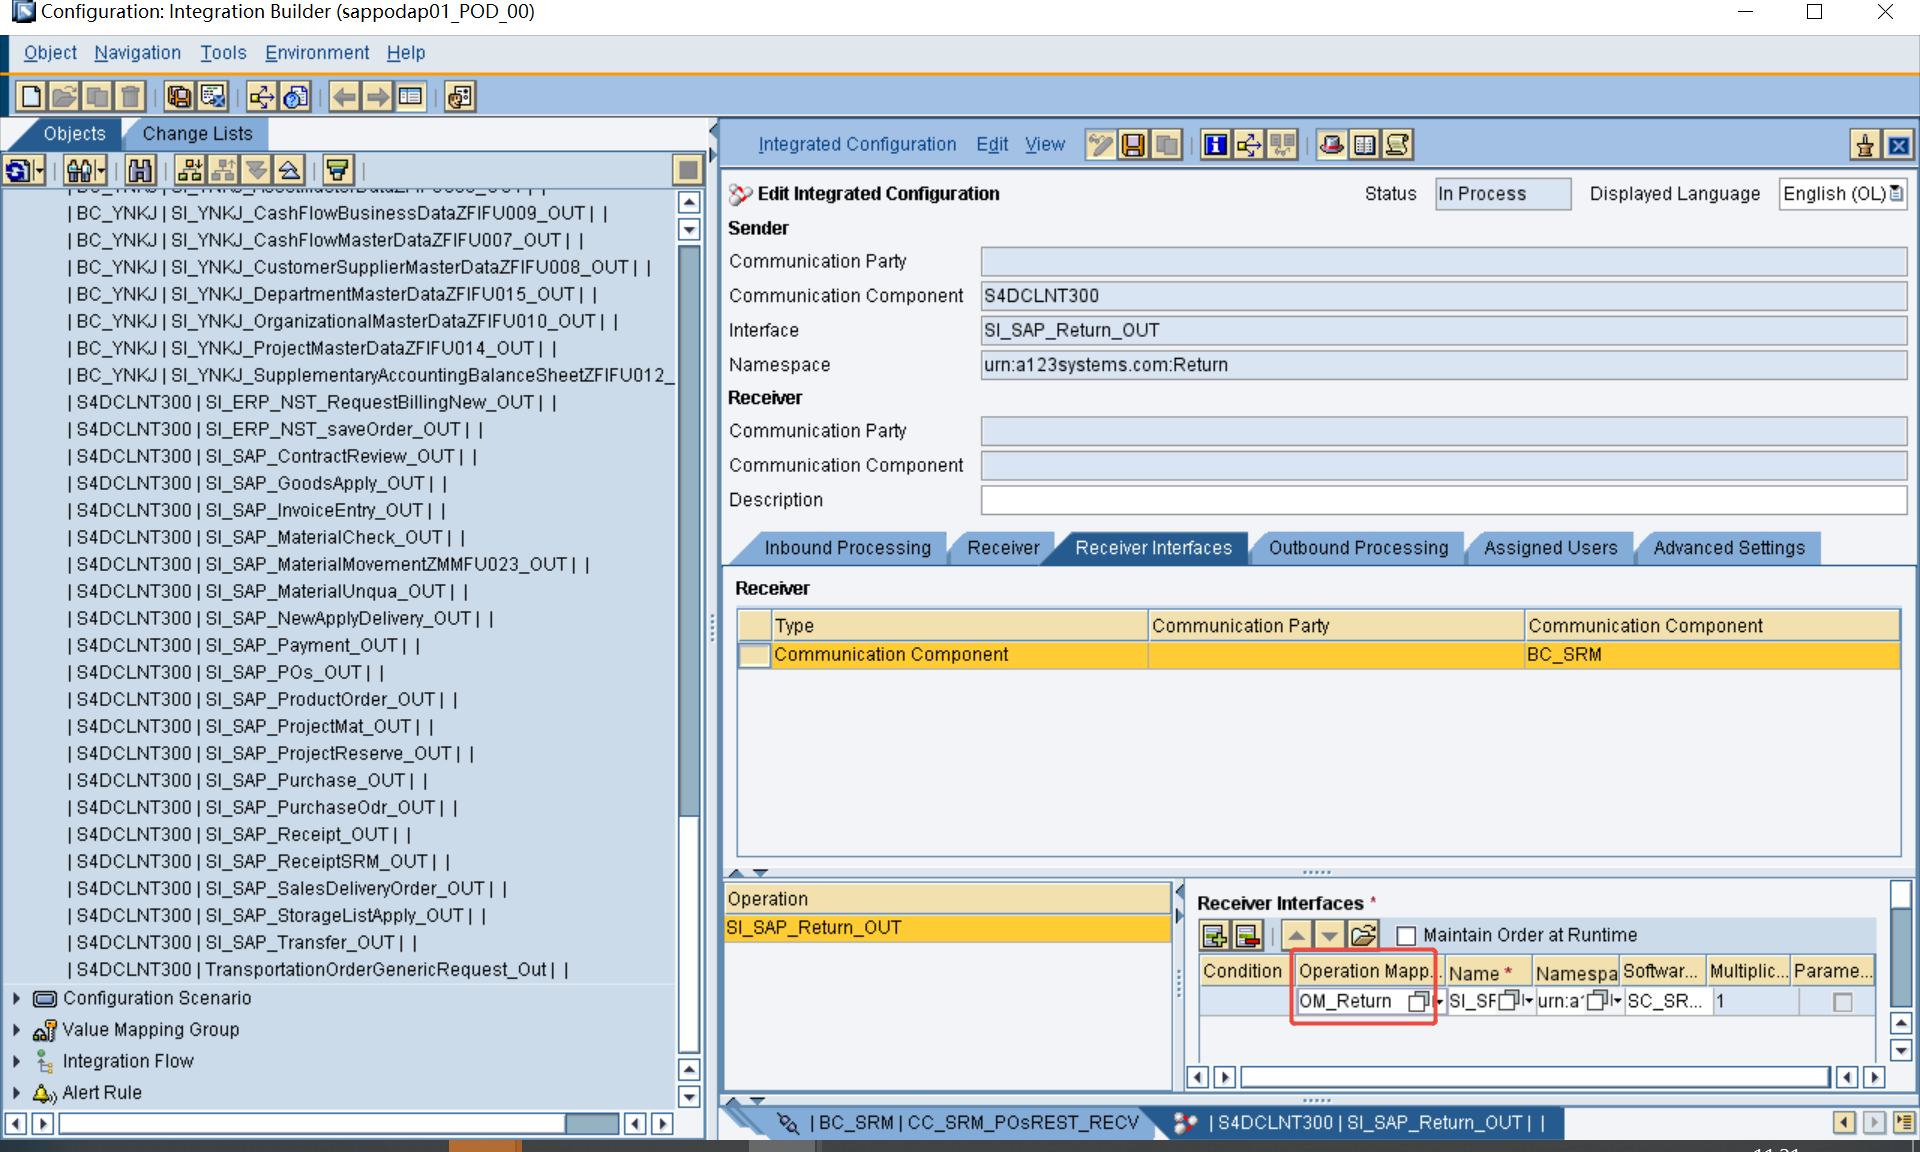The height and width of the screenshot is (1152, 1920).
Task: Expand the Integration Flow tree node
Action: coord(16,1061)
